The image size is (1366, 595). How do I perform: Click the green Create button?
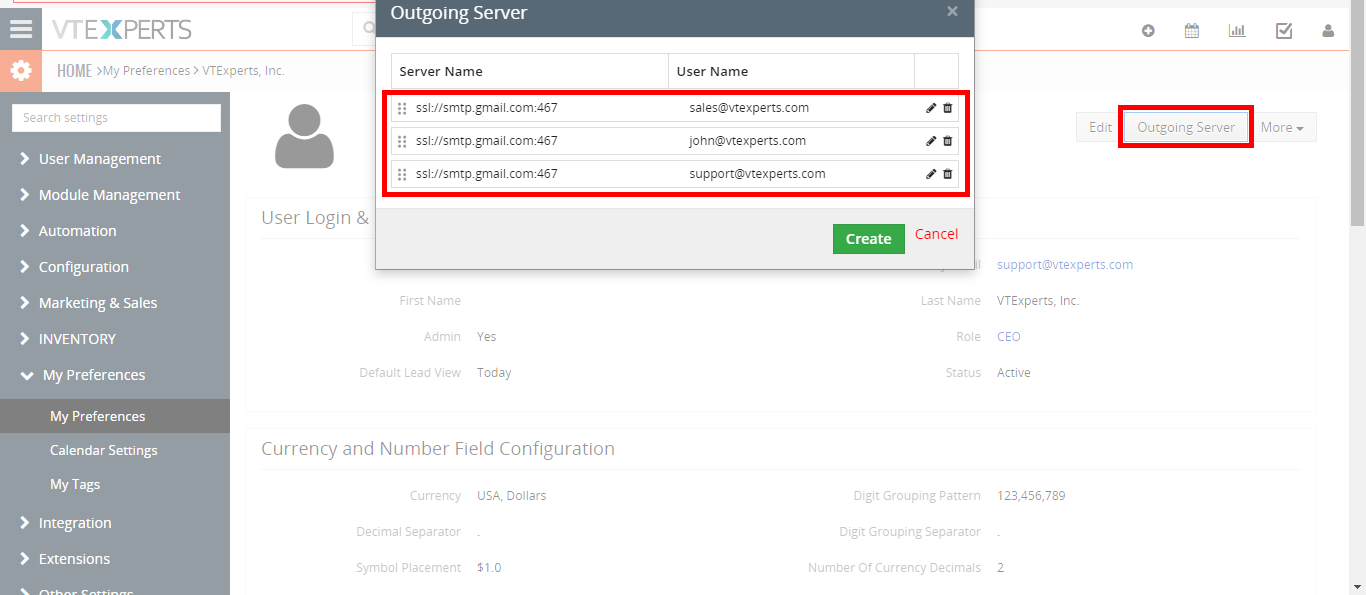point(868,239)
